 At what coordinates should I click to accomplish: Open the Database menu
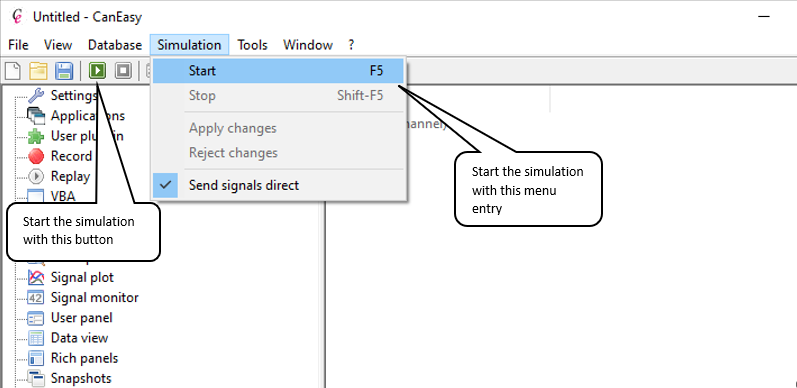coord(115,45)
